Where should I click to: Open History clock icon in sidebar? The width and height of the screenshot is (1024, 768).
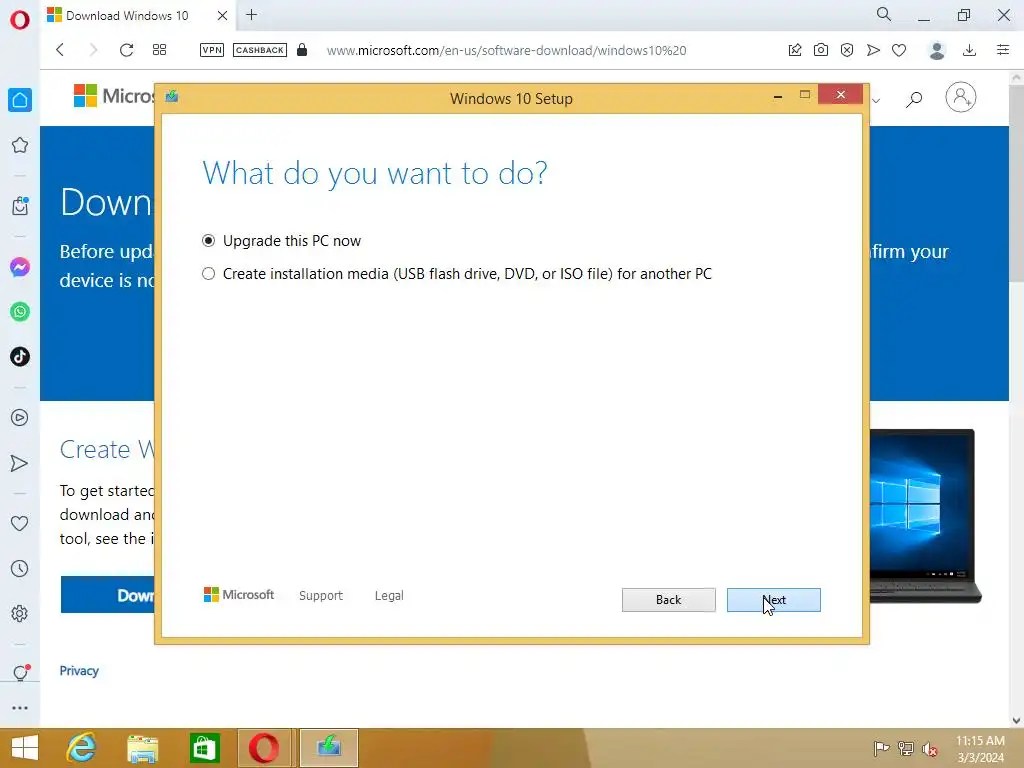20,569
